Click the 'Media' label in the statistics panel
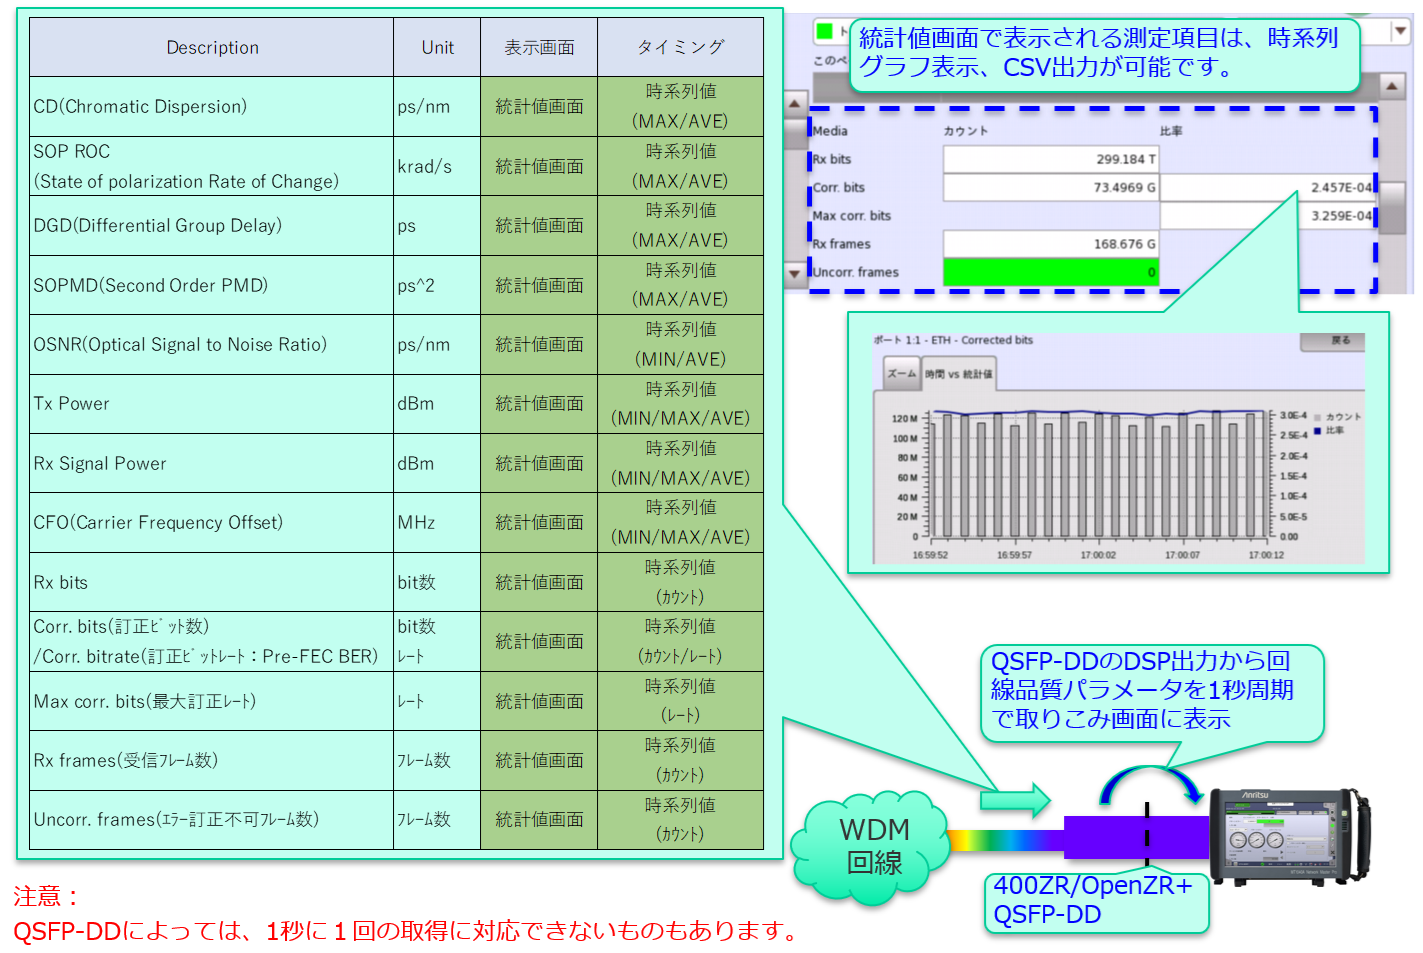 (830, 131)
